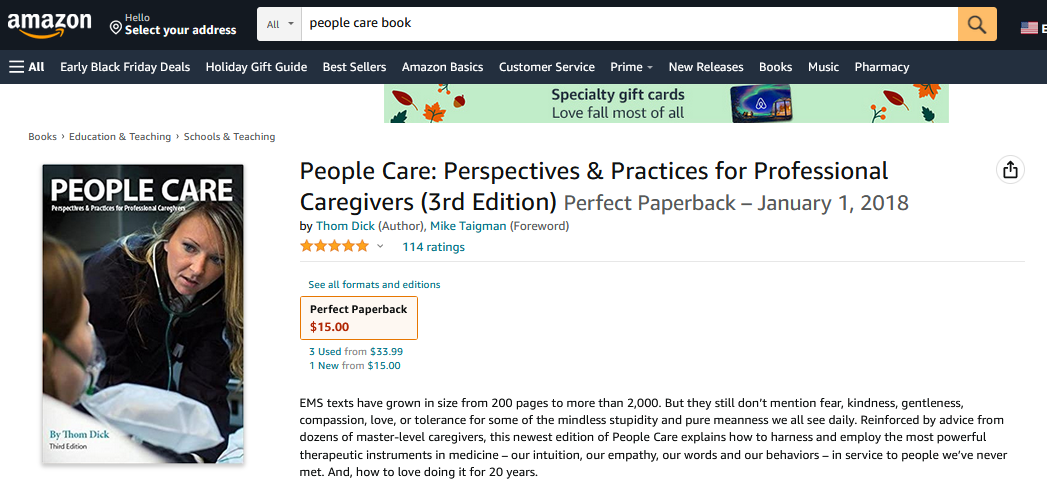Click the Amazon logo

coord(49,24)
